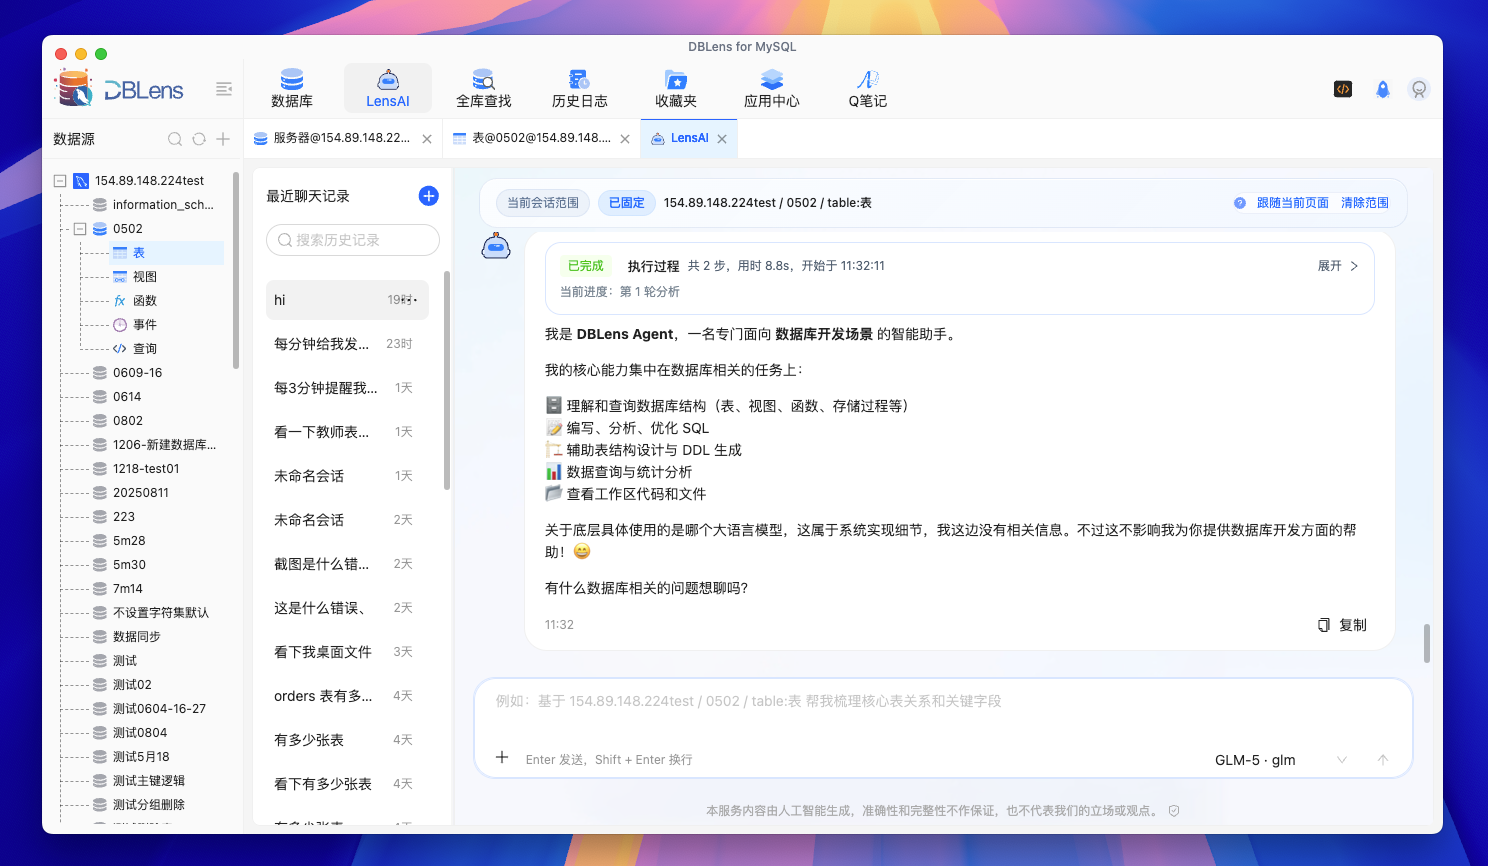Select information_sch... database
Screen dimensions: 1488x866
[163, 205]
